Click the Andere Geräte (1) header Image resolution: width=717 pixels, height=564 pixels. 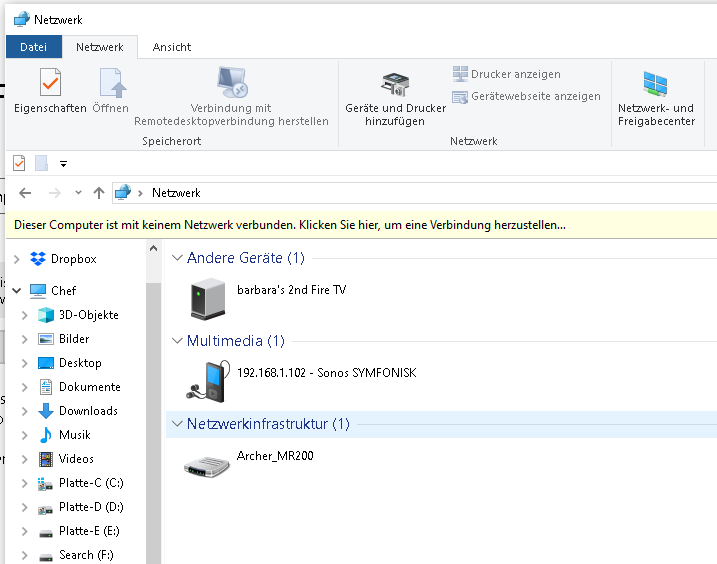[x=246, y=258]
